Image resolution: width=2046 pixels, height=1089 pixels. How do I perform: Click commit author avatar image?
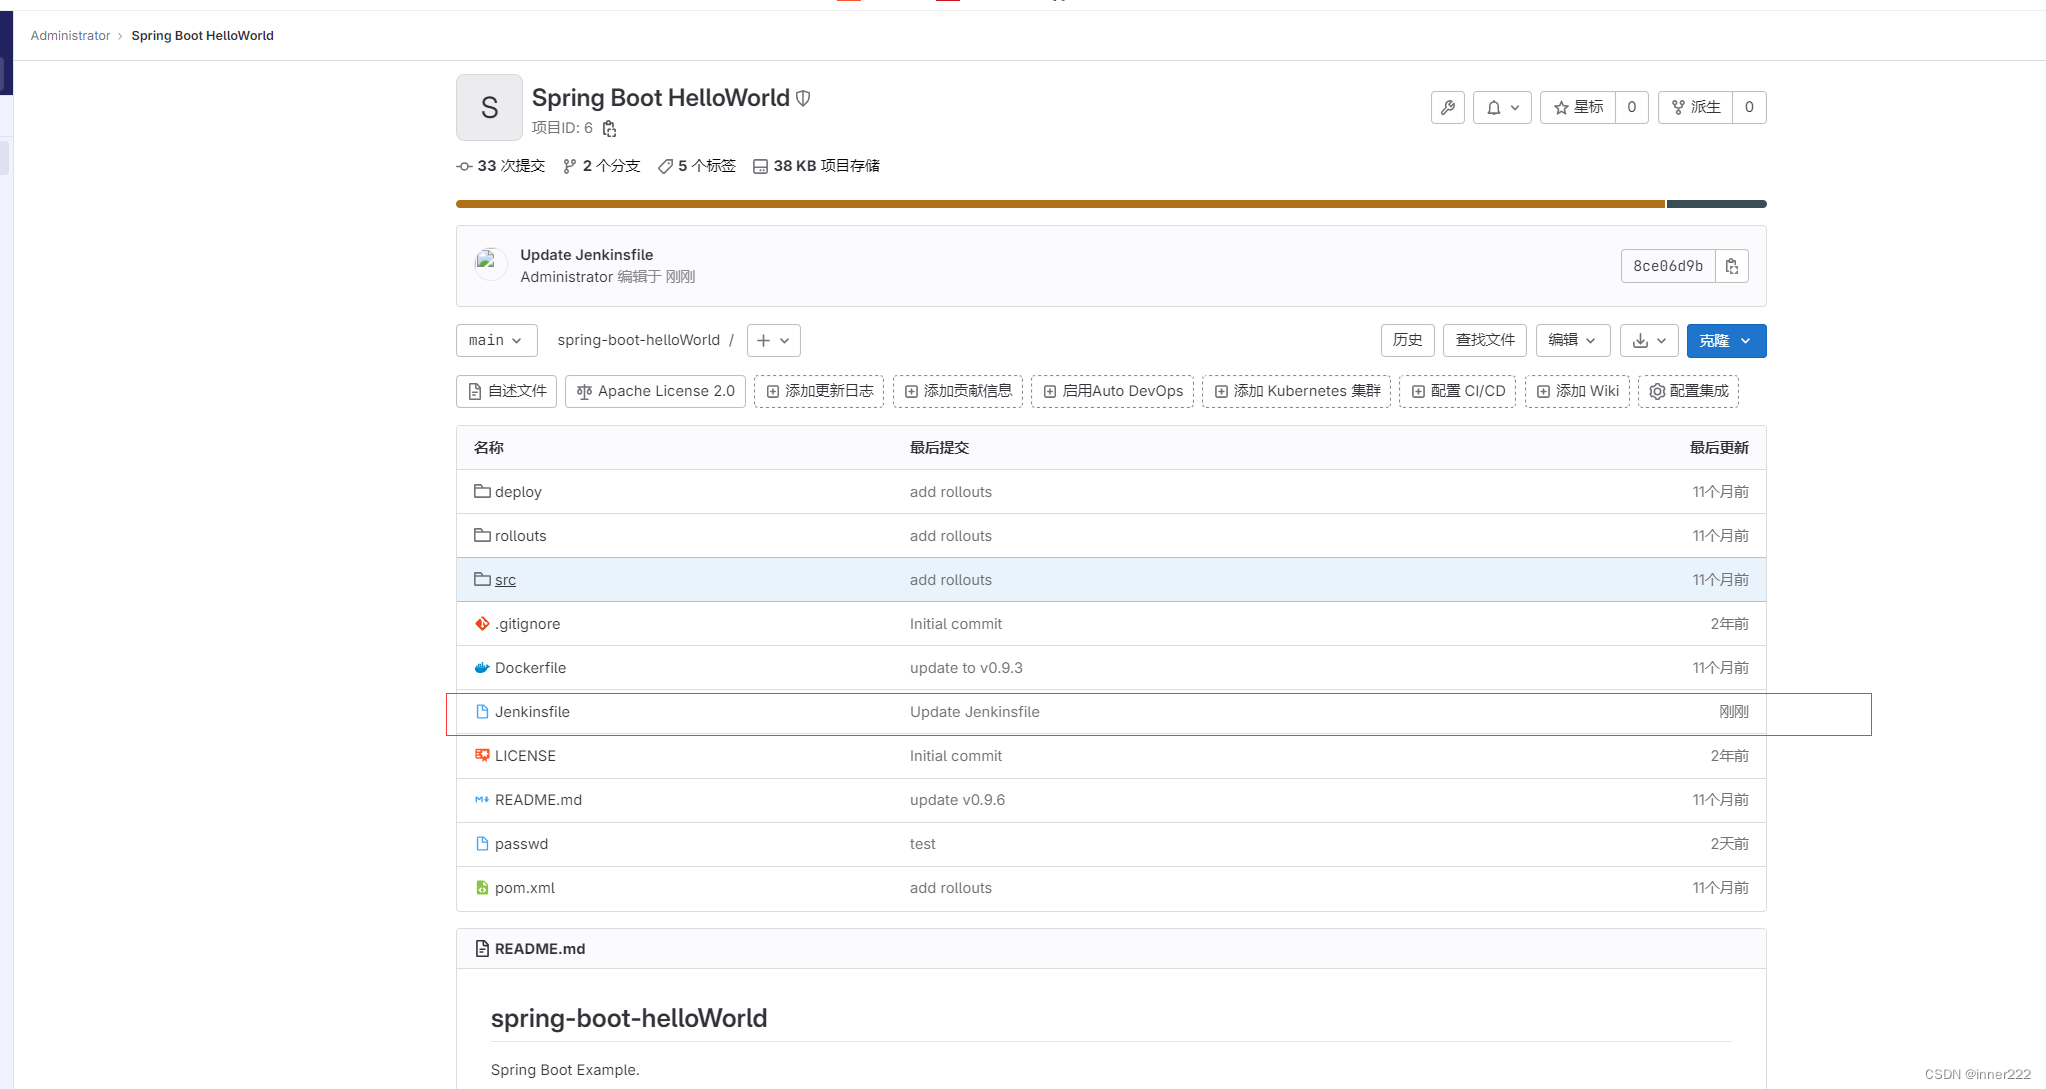tap(490, 265)
